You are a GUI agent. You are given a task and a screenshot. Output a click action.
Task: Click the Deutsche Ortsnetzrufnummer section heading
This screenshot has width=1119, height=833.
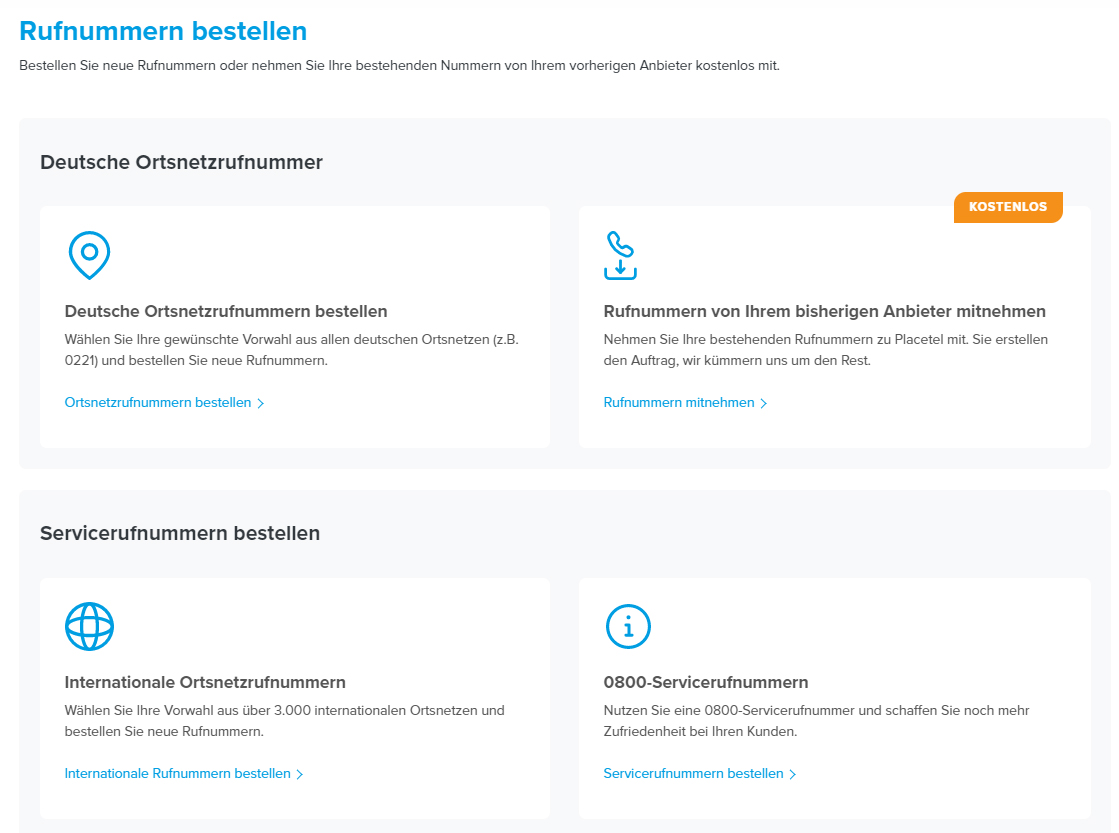pyautogui.click(x=181, y=162)
